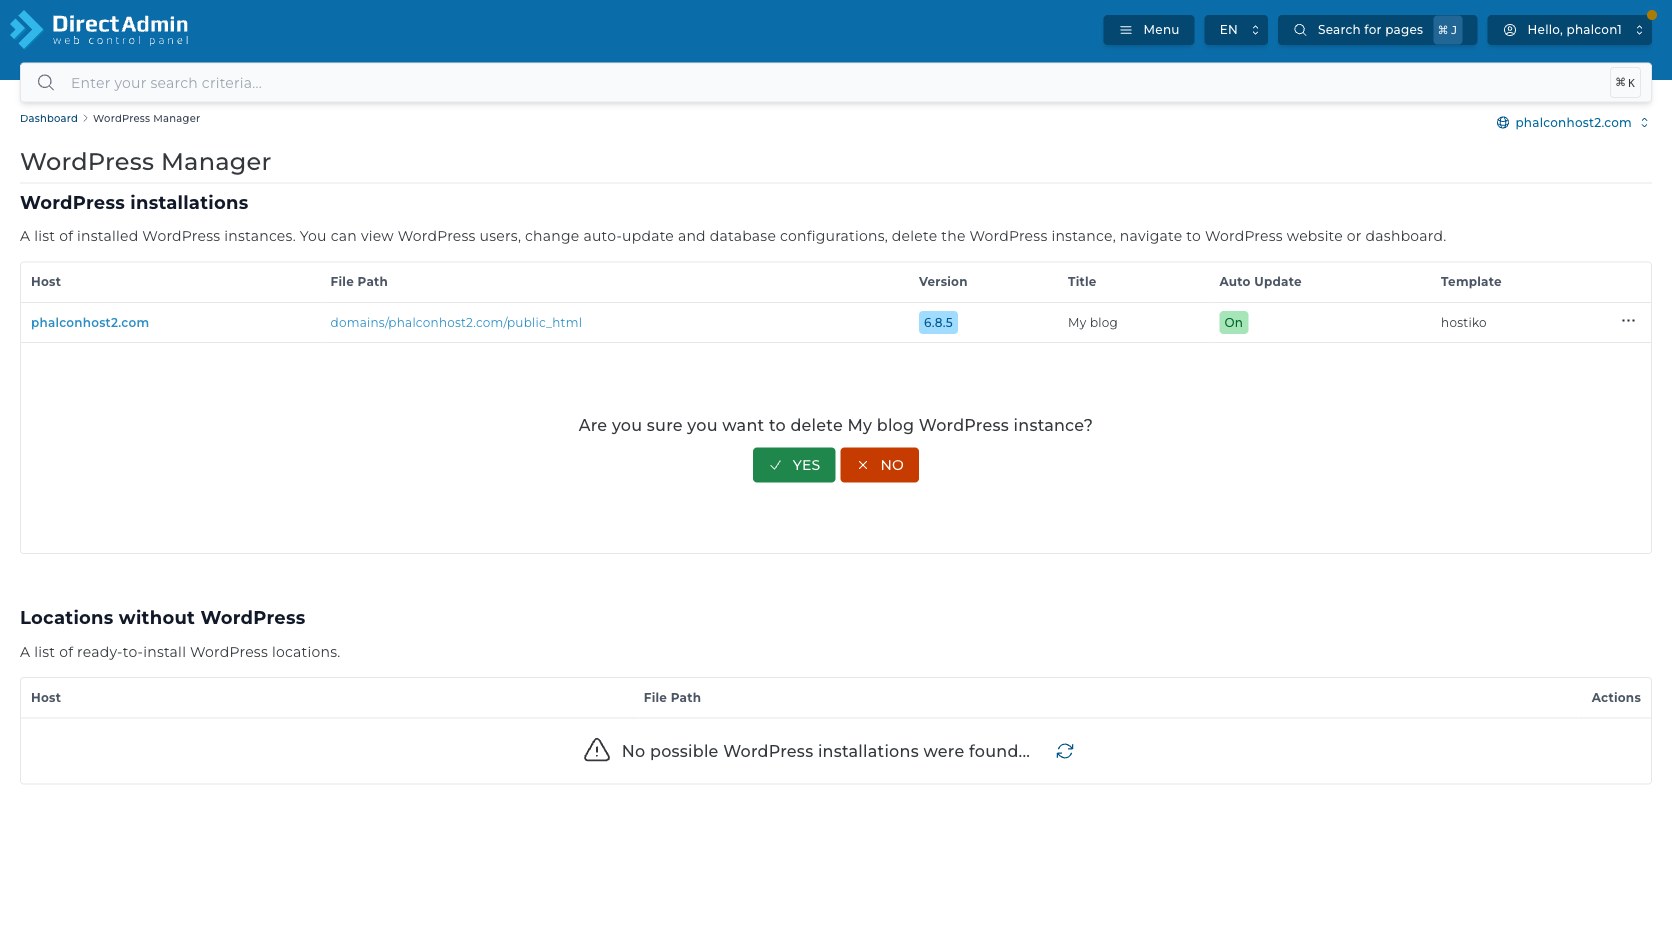Click the No possible WordPress installations were found message
This screenshot has width=1672, height=941.
tap(826, 751)
